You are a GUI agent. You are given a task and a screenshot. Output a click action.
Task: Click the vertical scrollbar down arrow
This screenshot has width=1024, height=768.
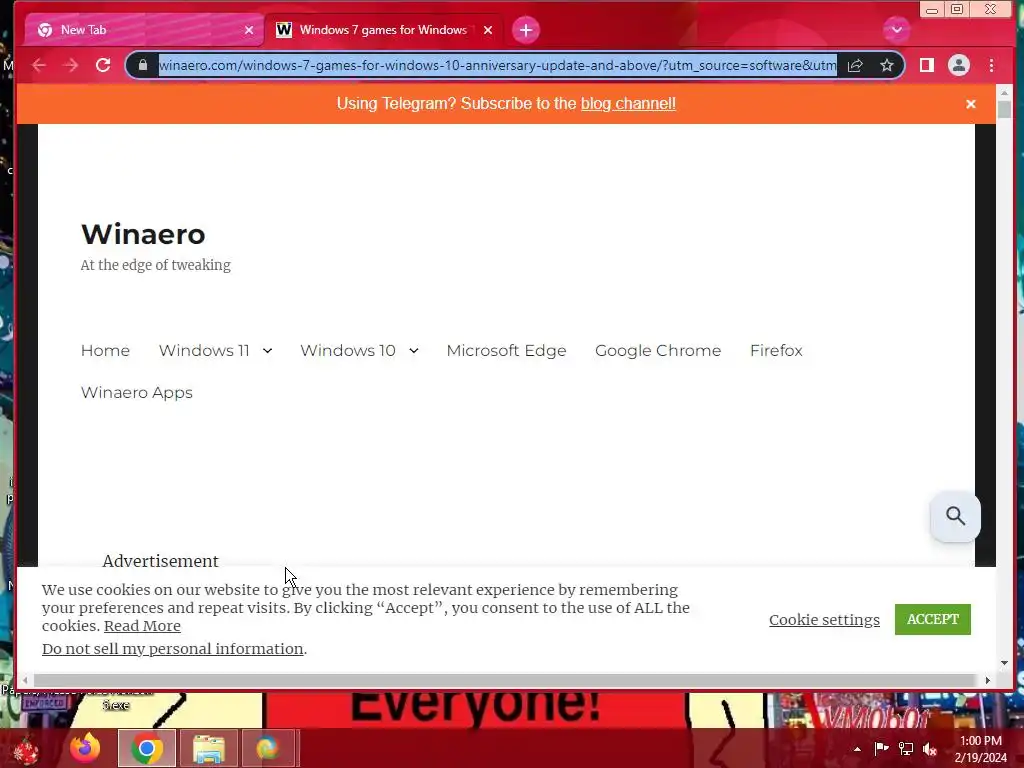[x=1004, y=663]
